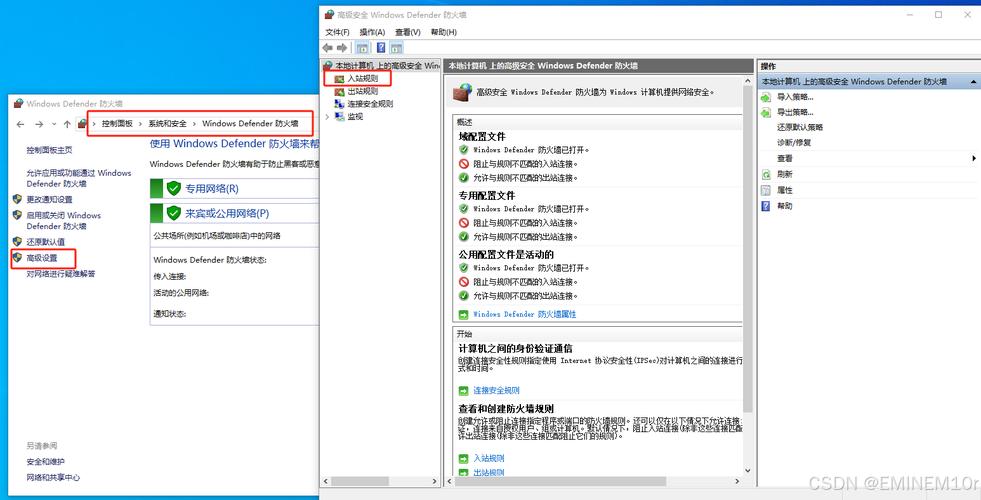The height and width of the screenshot is (500, 981).
Task: Click the center pane scrollbar up arrow
Action: point(748,81)
